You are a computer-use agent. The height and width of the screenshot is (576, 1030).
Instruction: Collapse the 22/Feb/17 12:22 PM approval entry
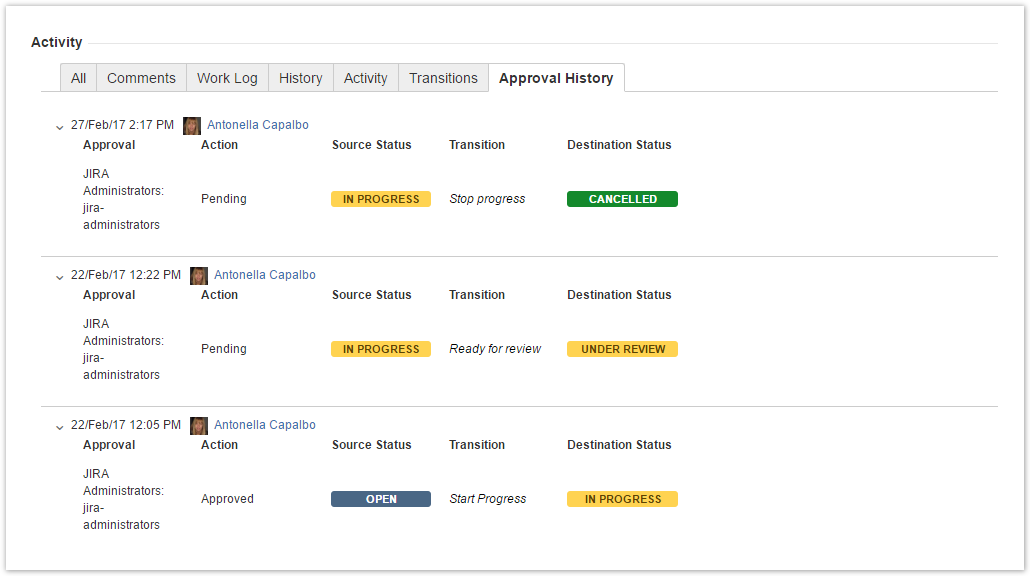(59, 277)
